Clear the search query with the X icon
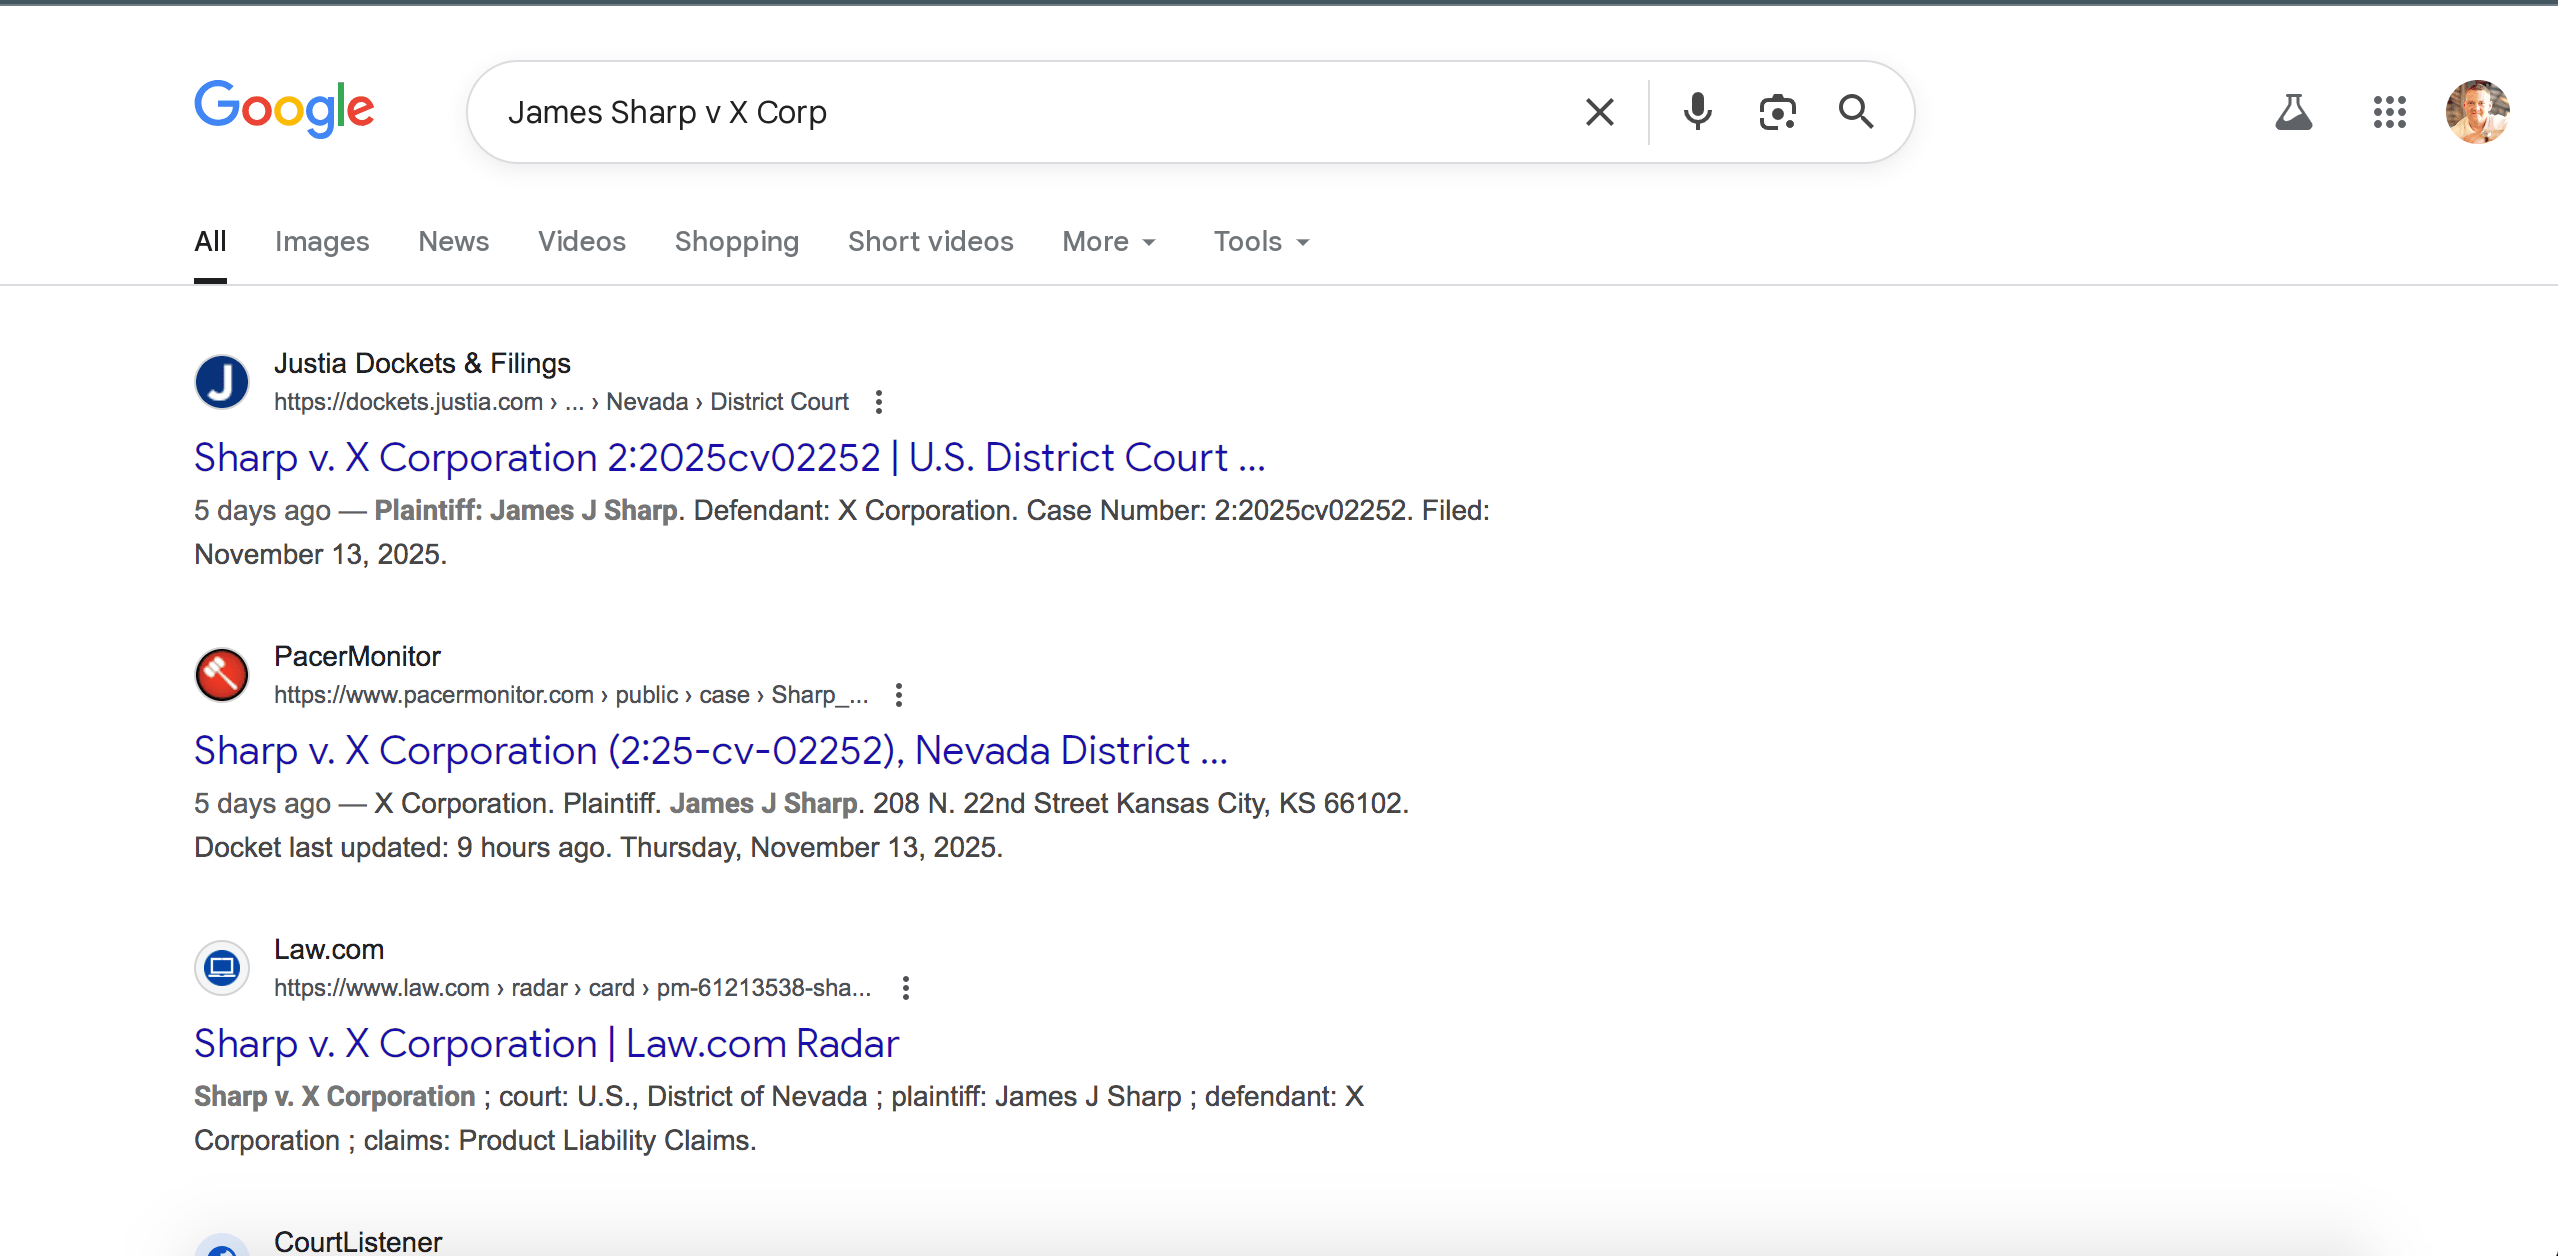The height and width of the screenshot is (1256, 2558). pos(1599,112)
